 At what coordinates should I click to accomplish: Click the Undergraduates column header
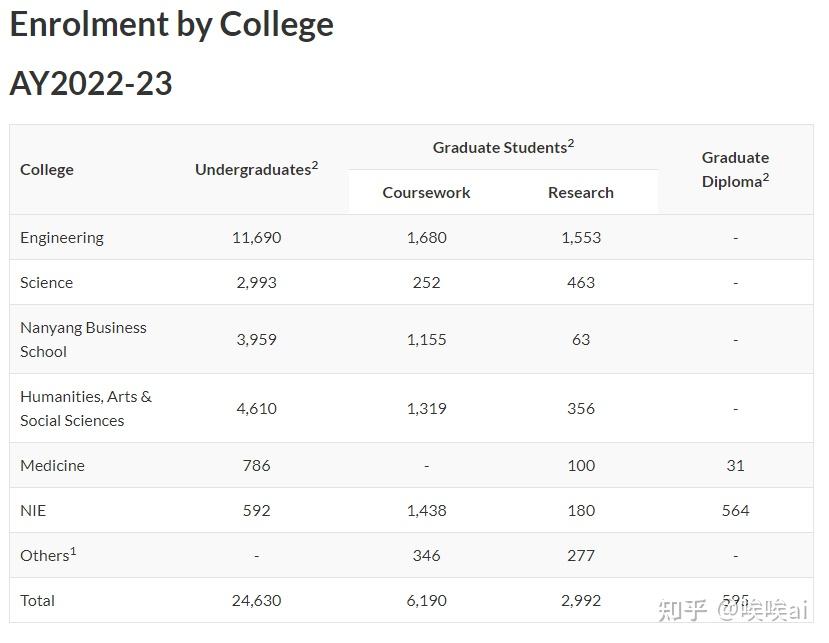[x=256, y=169]
